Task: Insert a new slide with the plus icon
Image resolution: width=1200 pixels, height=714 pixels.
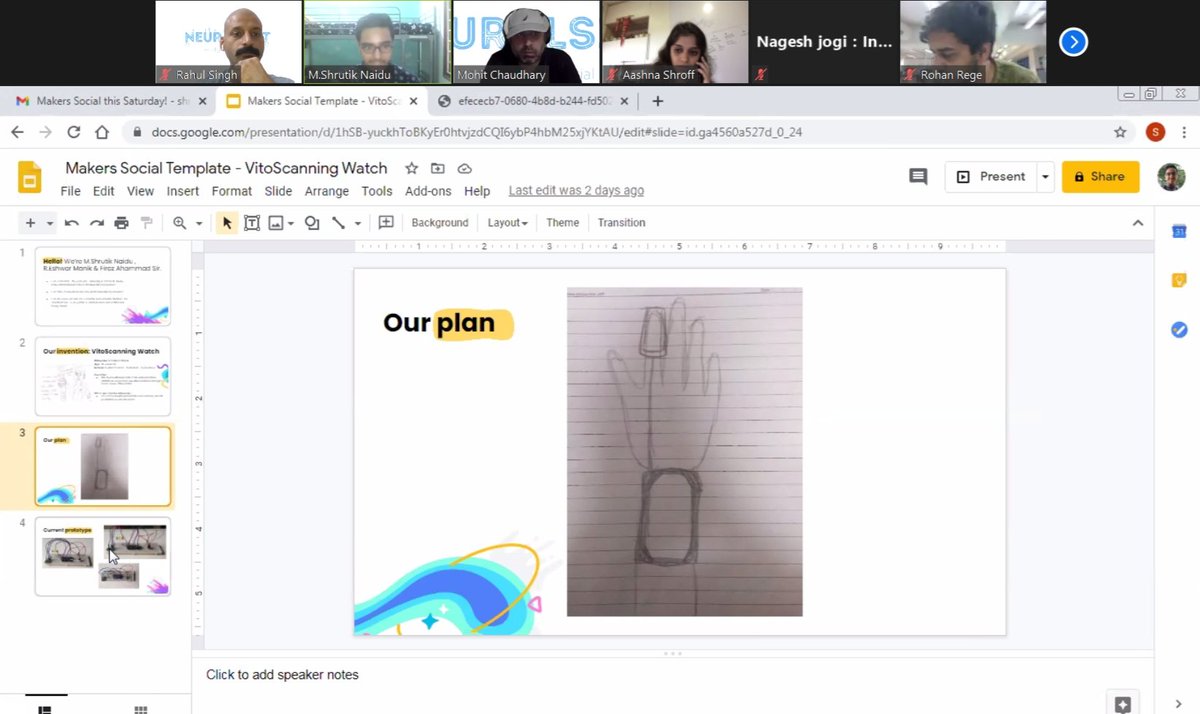Action: (x=28, y=222)
